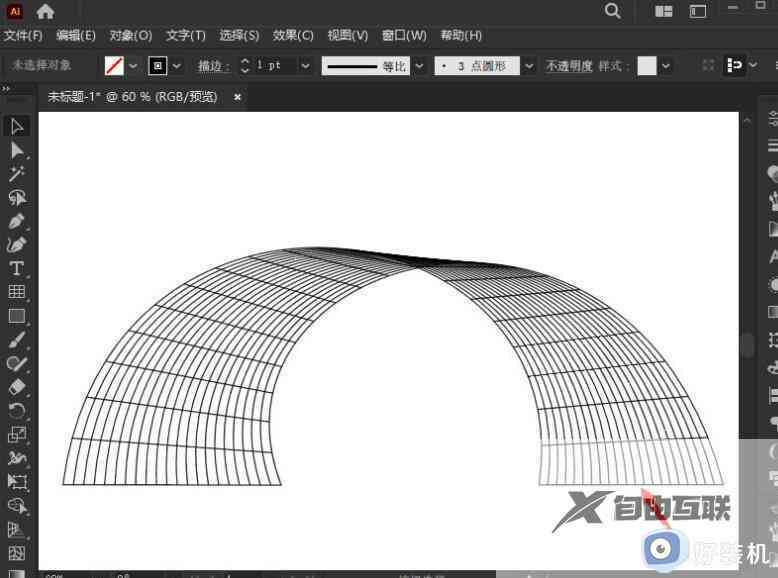Expand the fill color dropdown arrow

click(133, 65)
